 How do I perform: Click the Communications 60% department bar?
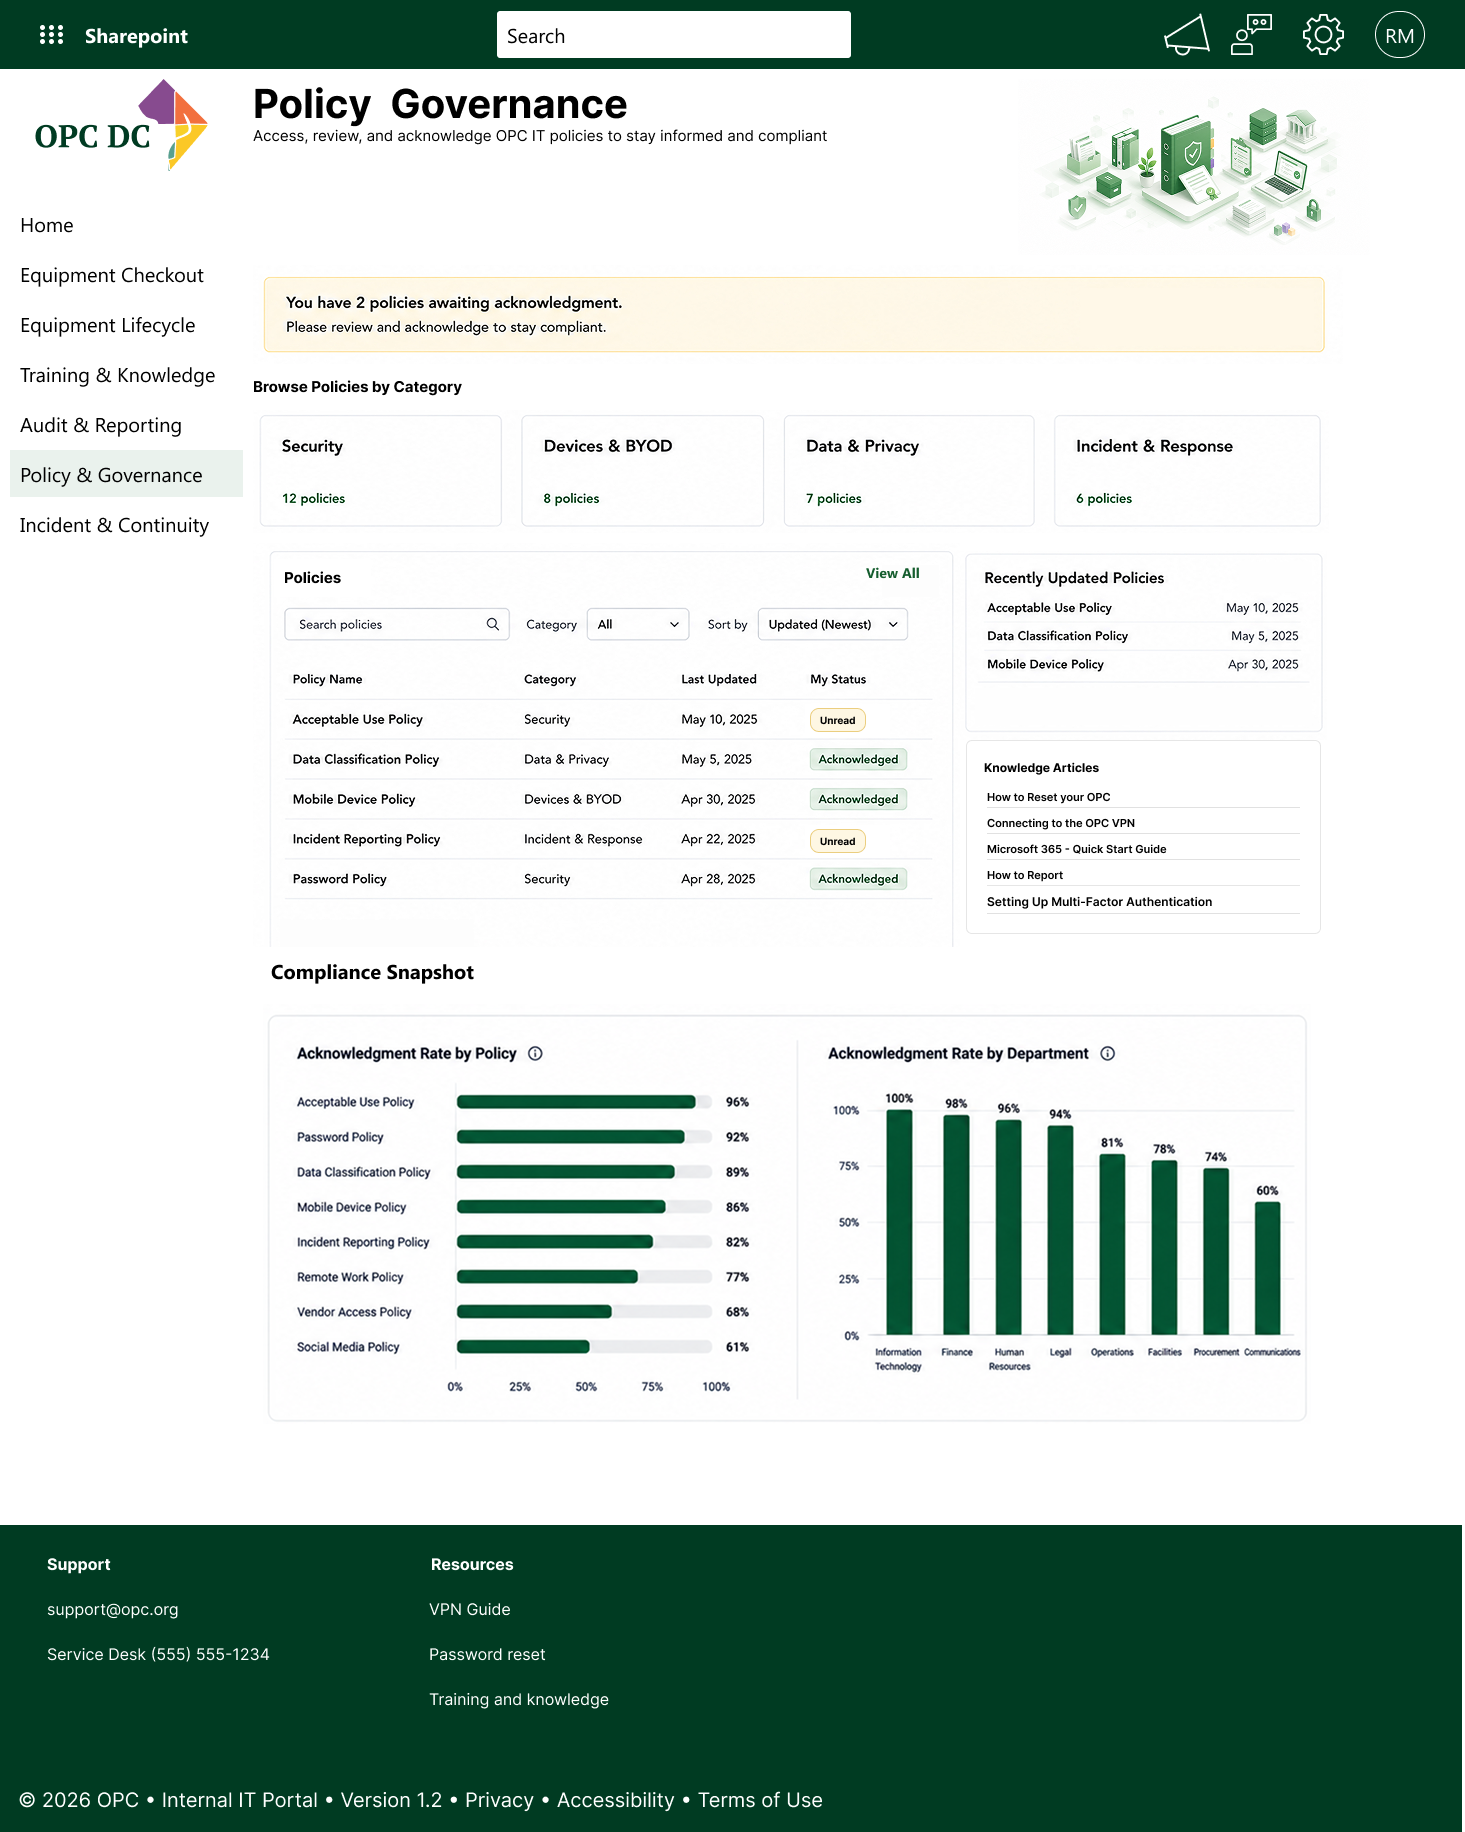click(x=1267, y=1268)
